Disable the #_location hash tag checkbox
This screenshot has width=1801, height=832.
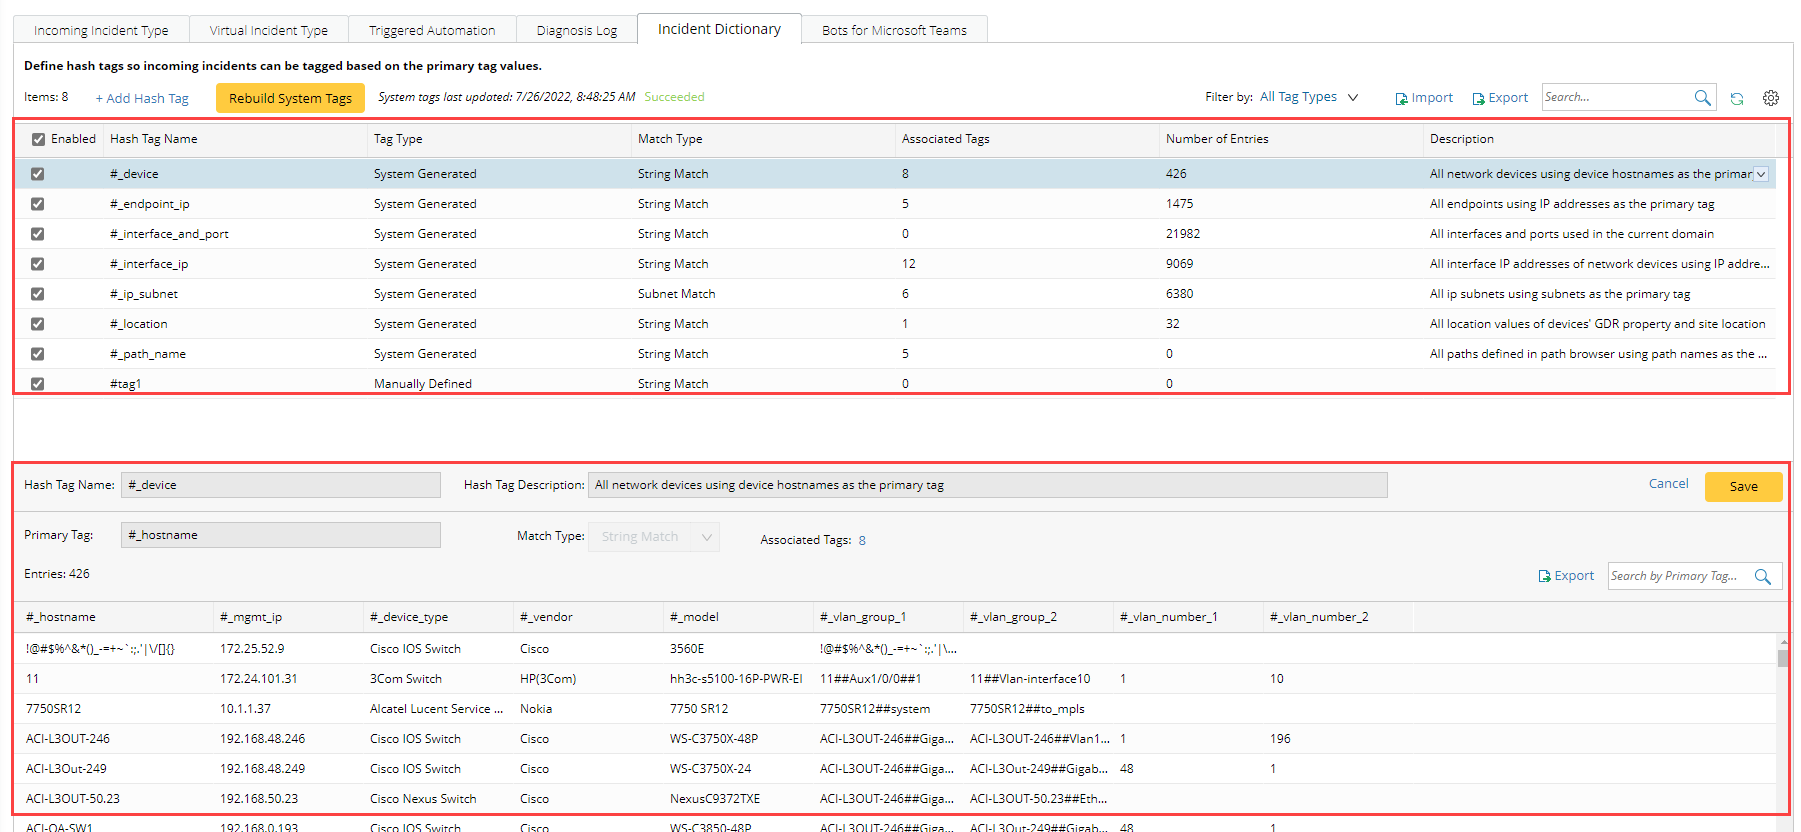[38, 324]
